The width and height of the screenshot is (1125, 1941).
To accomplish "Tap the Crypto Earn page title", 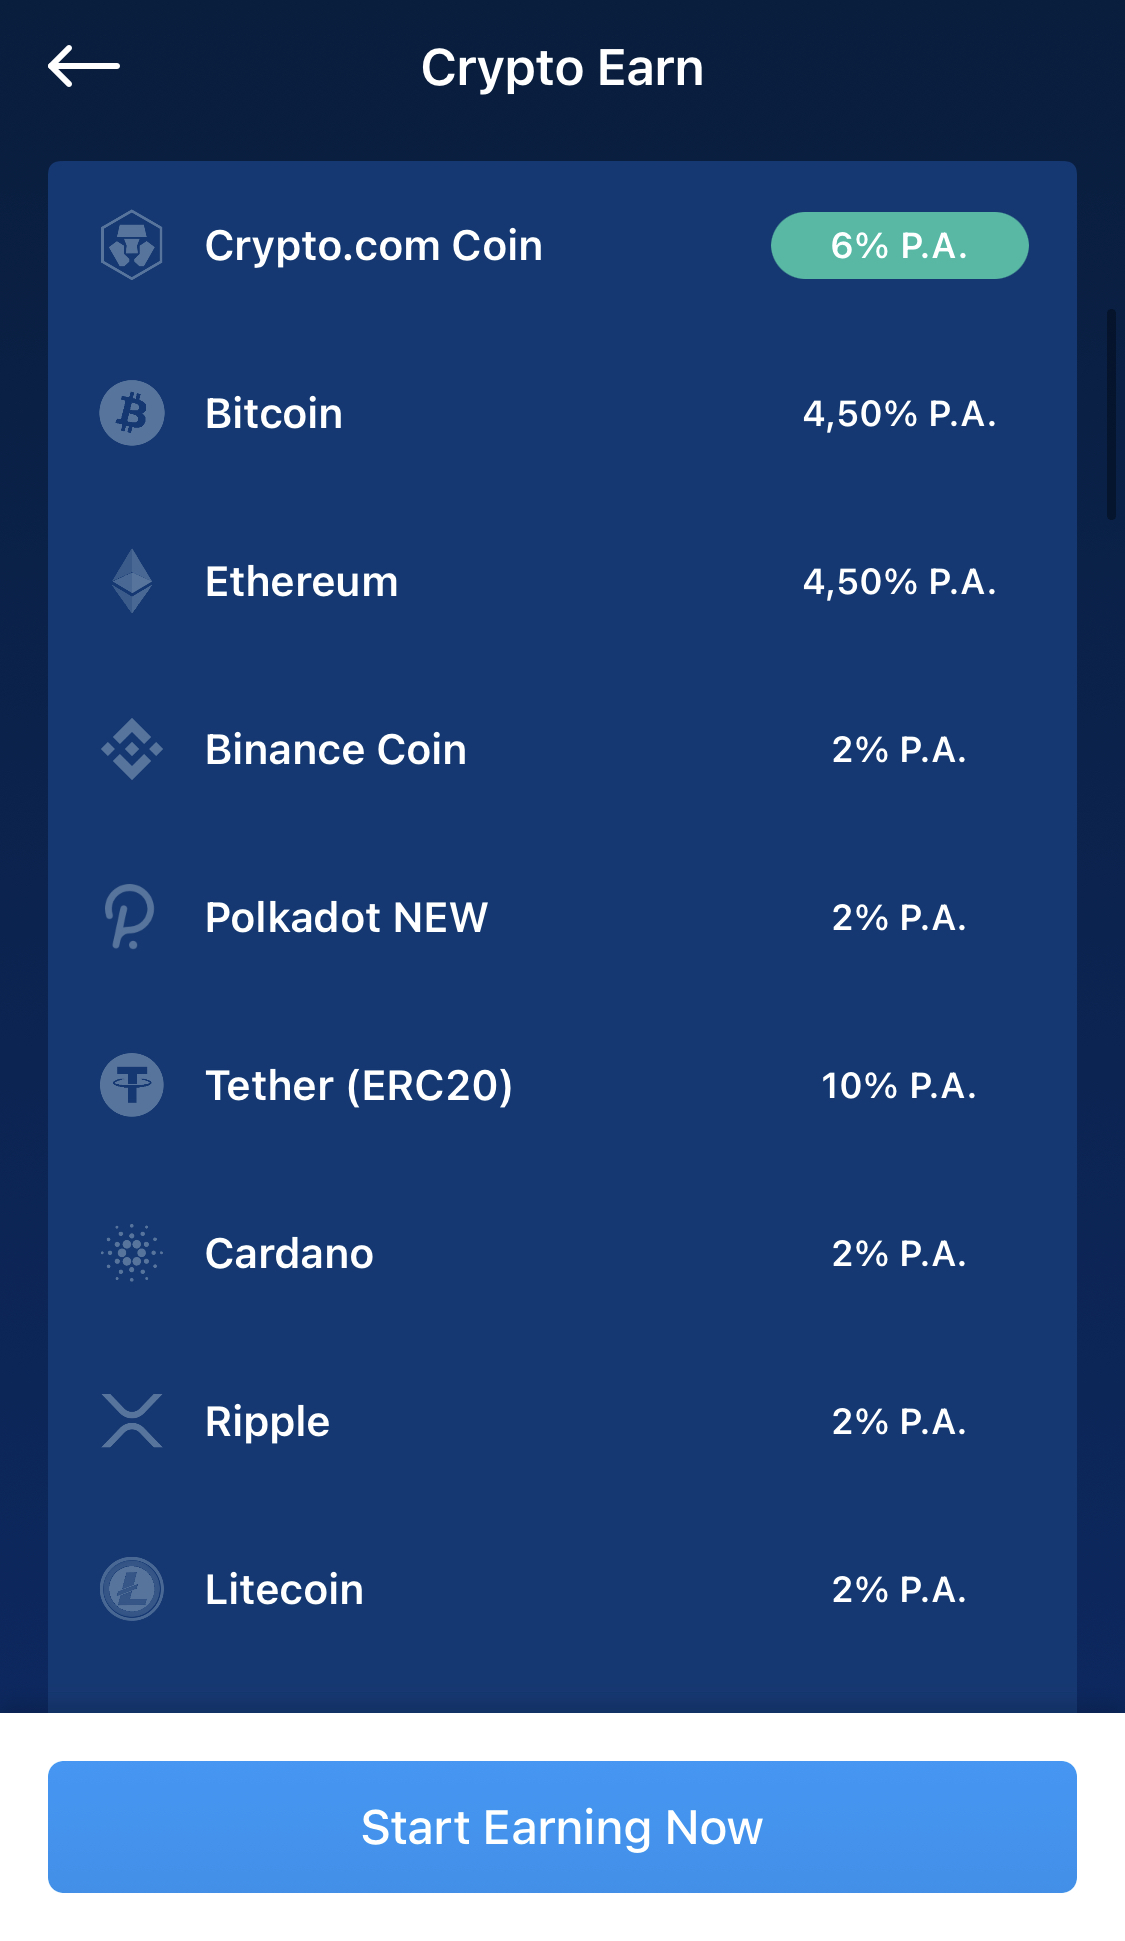I will pyautogui.click(x=562, y=68).
